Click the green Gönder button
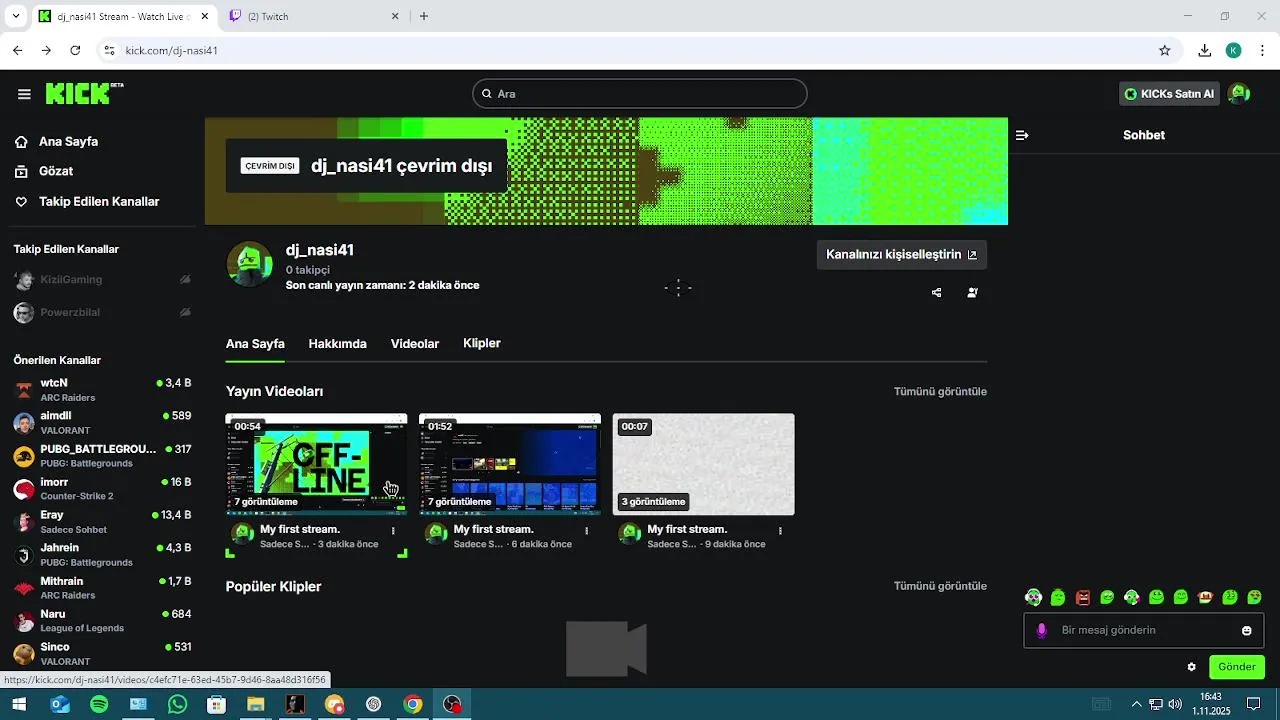1280x720 pixels. [1237, 667]
